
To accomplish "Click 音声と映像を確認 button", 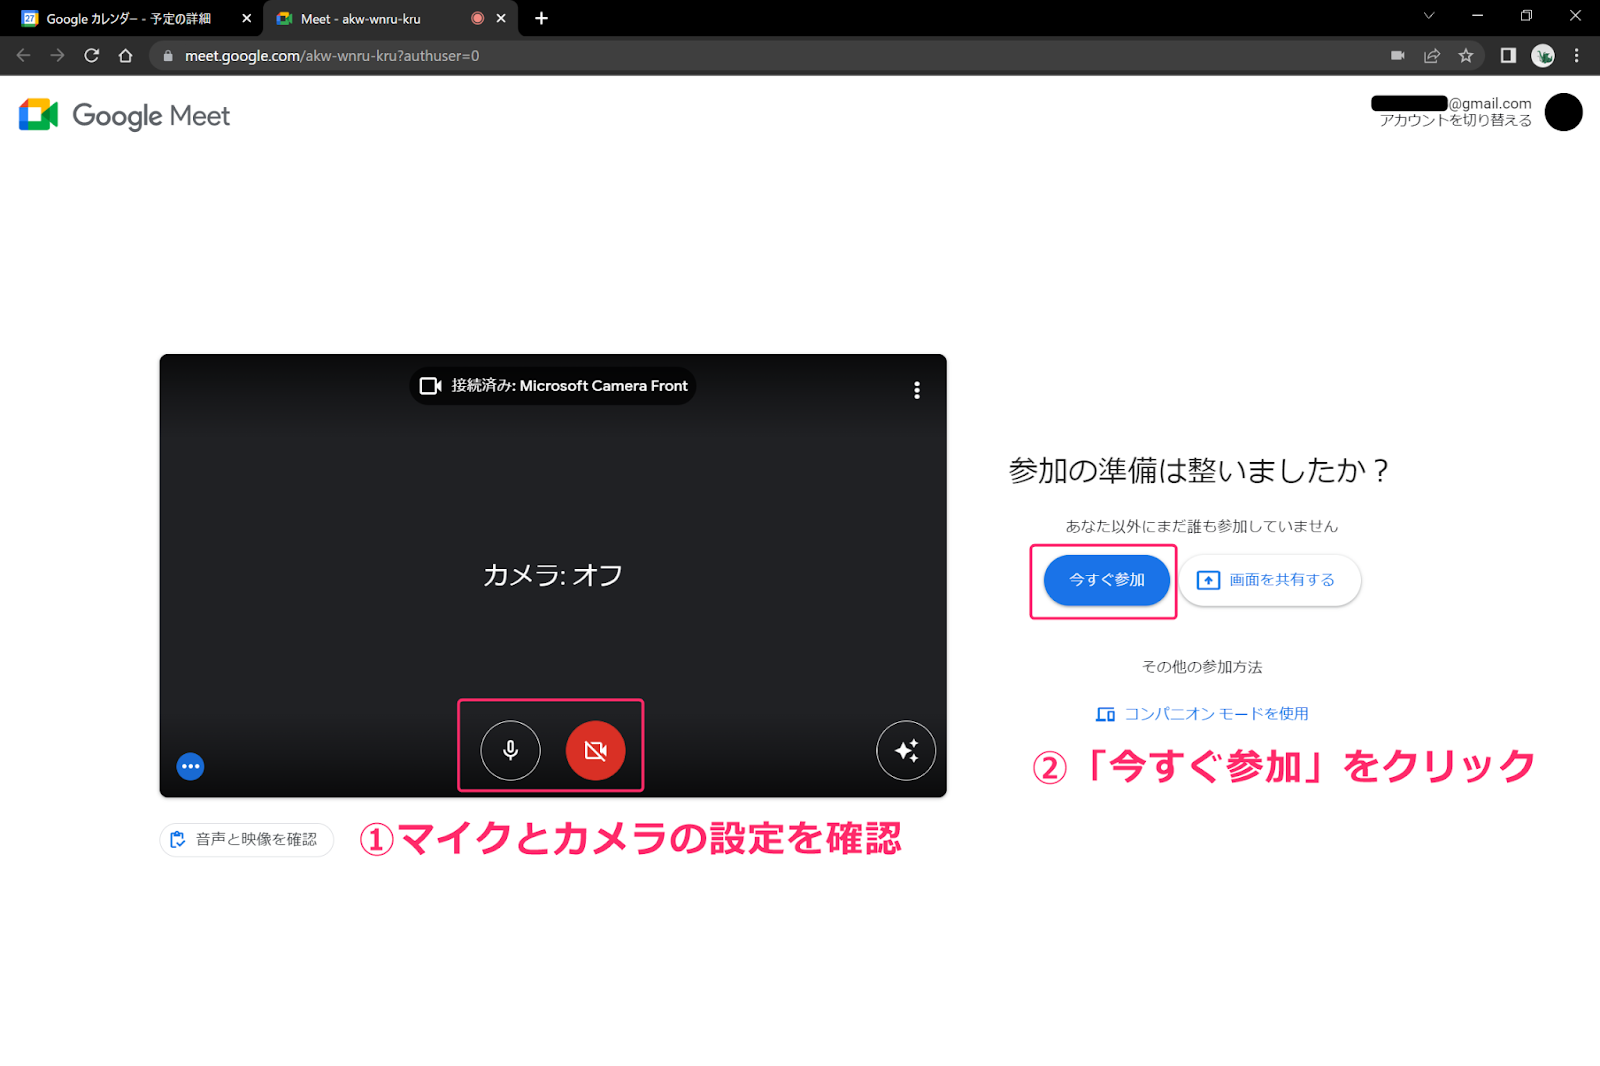I will [x=246, y=839].
